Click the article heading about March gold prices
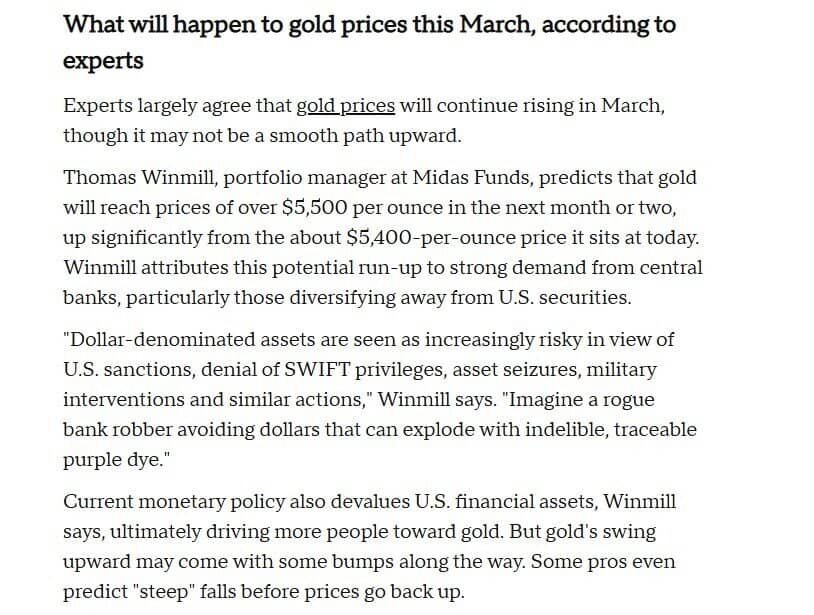814x615 pixels. 369,42
